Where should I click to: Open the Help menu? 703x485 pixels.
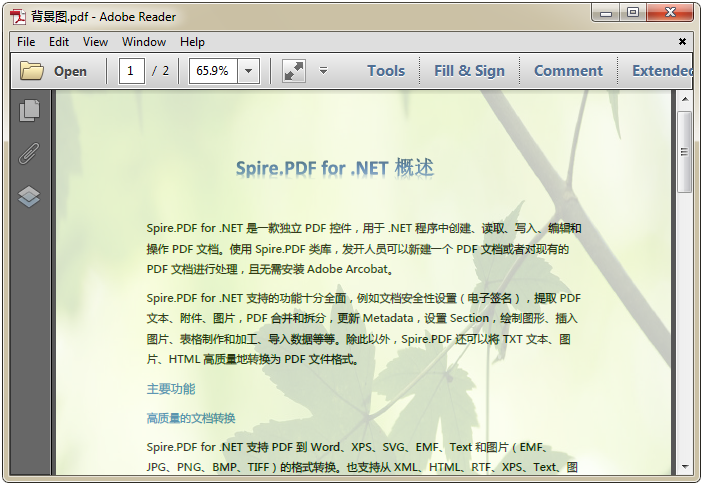192,42
